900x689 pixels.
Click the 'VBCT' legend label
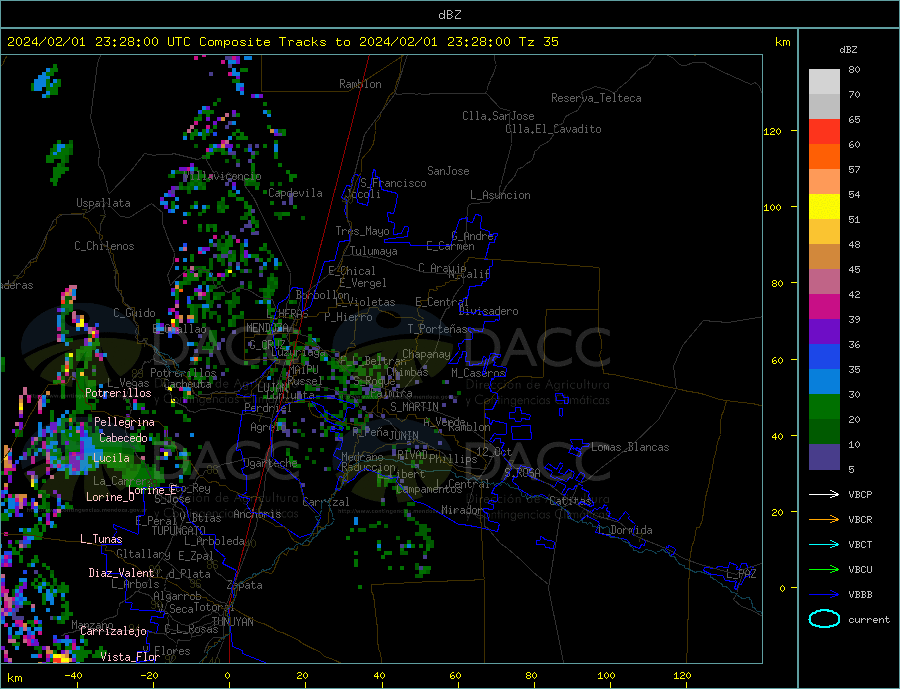tap(860, 544)
